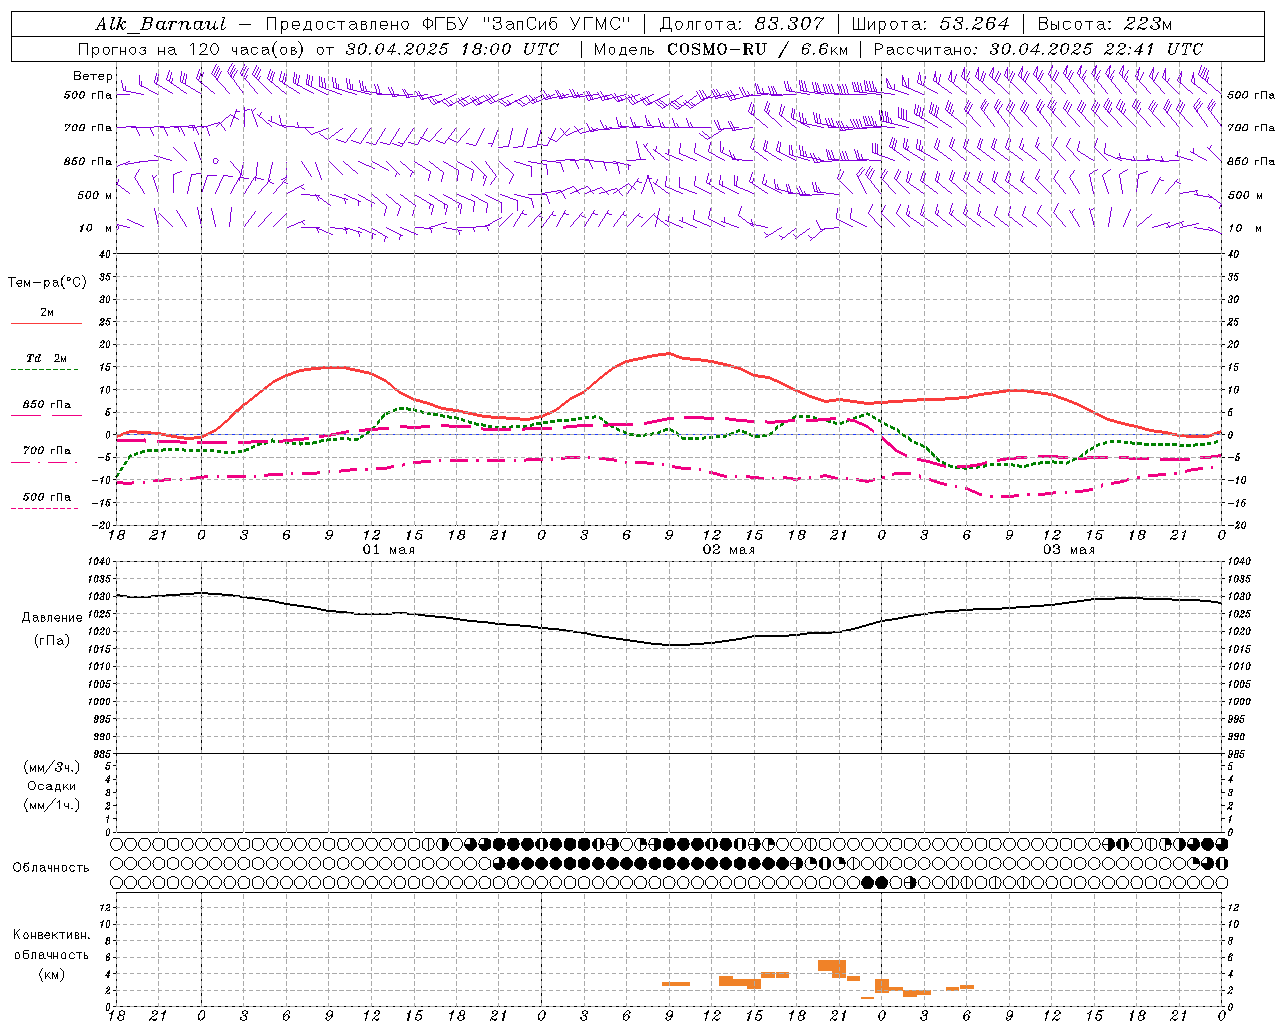Click the 'Высота: 223м' header value
Viewport: 1280px width, 1024px height.
point(1105,24)
